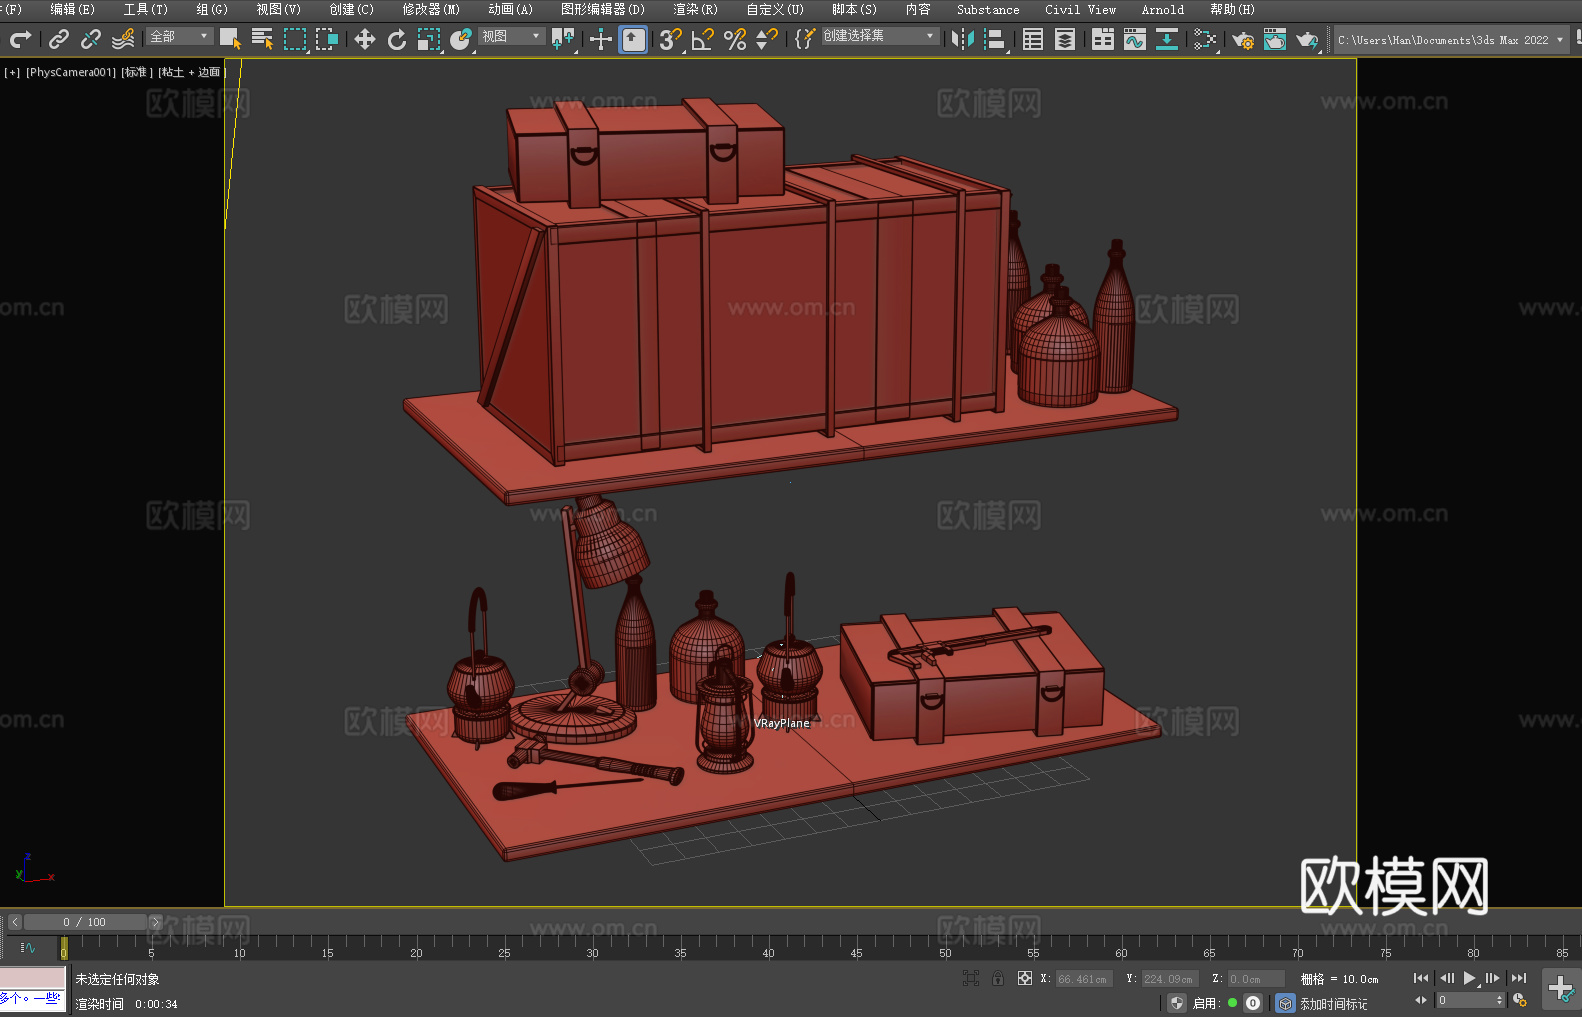1582x1017 pixels.
Task: Step time slider forward one frame
Action: (x=155, y=922)
